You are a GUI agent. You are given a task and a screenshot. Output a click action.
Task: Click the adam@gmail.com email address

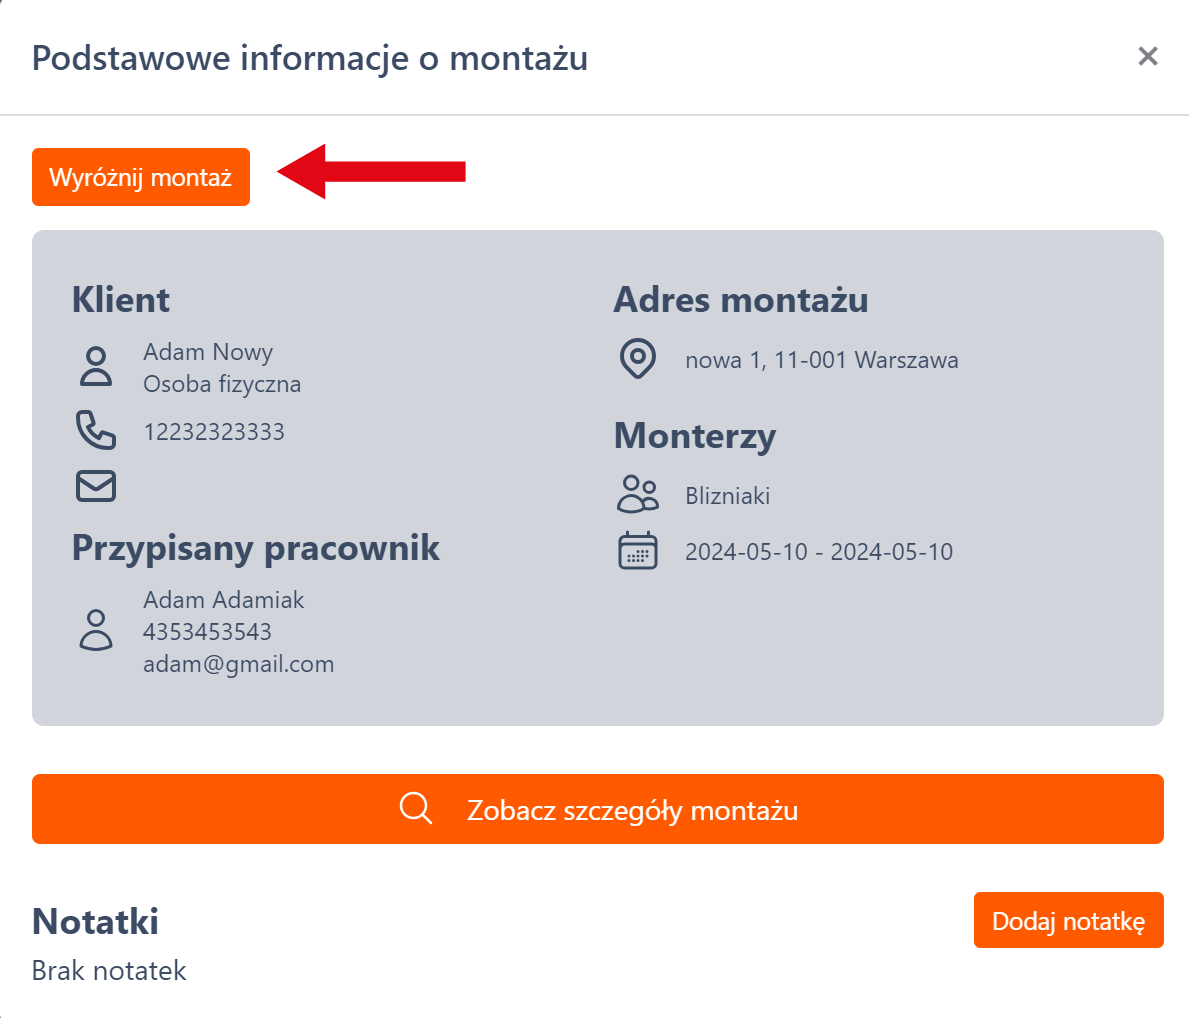tap(238, 664)
